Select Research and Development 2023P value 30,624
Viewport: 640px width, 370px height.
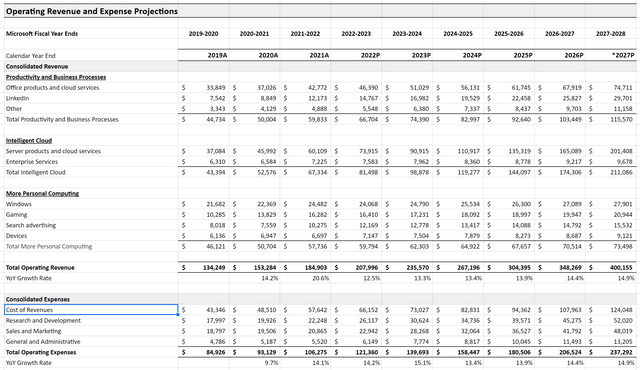[x=420, y=321]
